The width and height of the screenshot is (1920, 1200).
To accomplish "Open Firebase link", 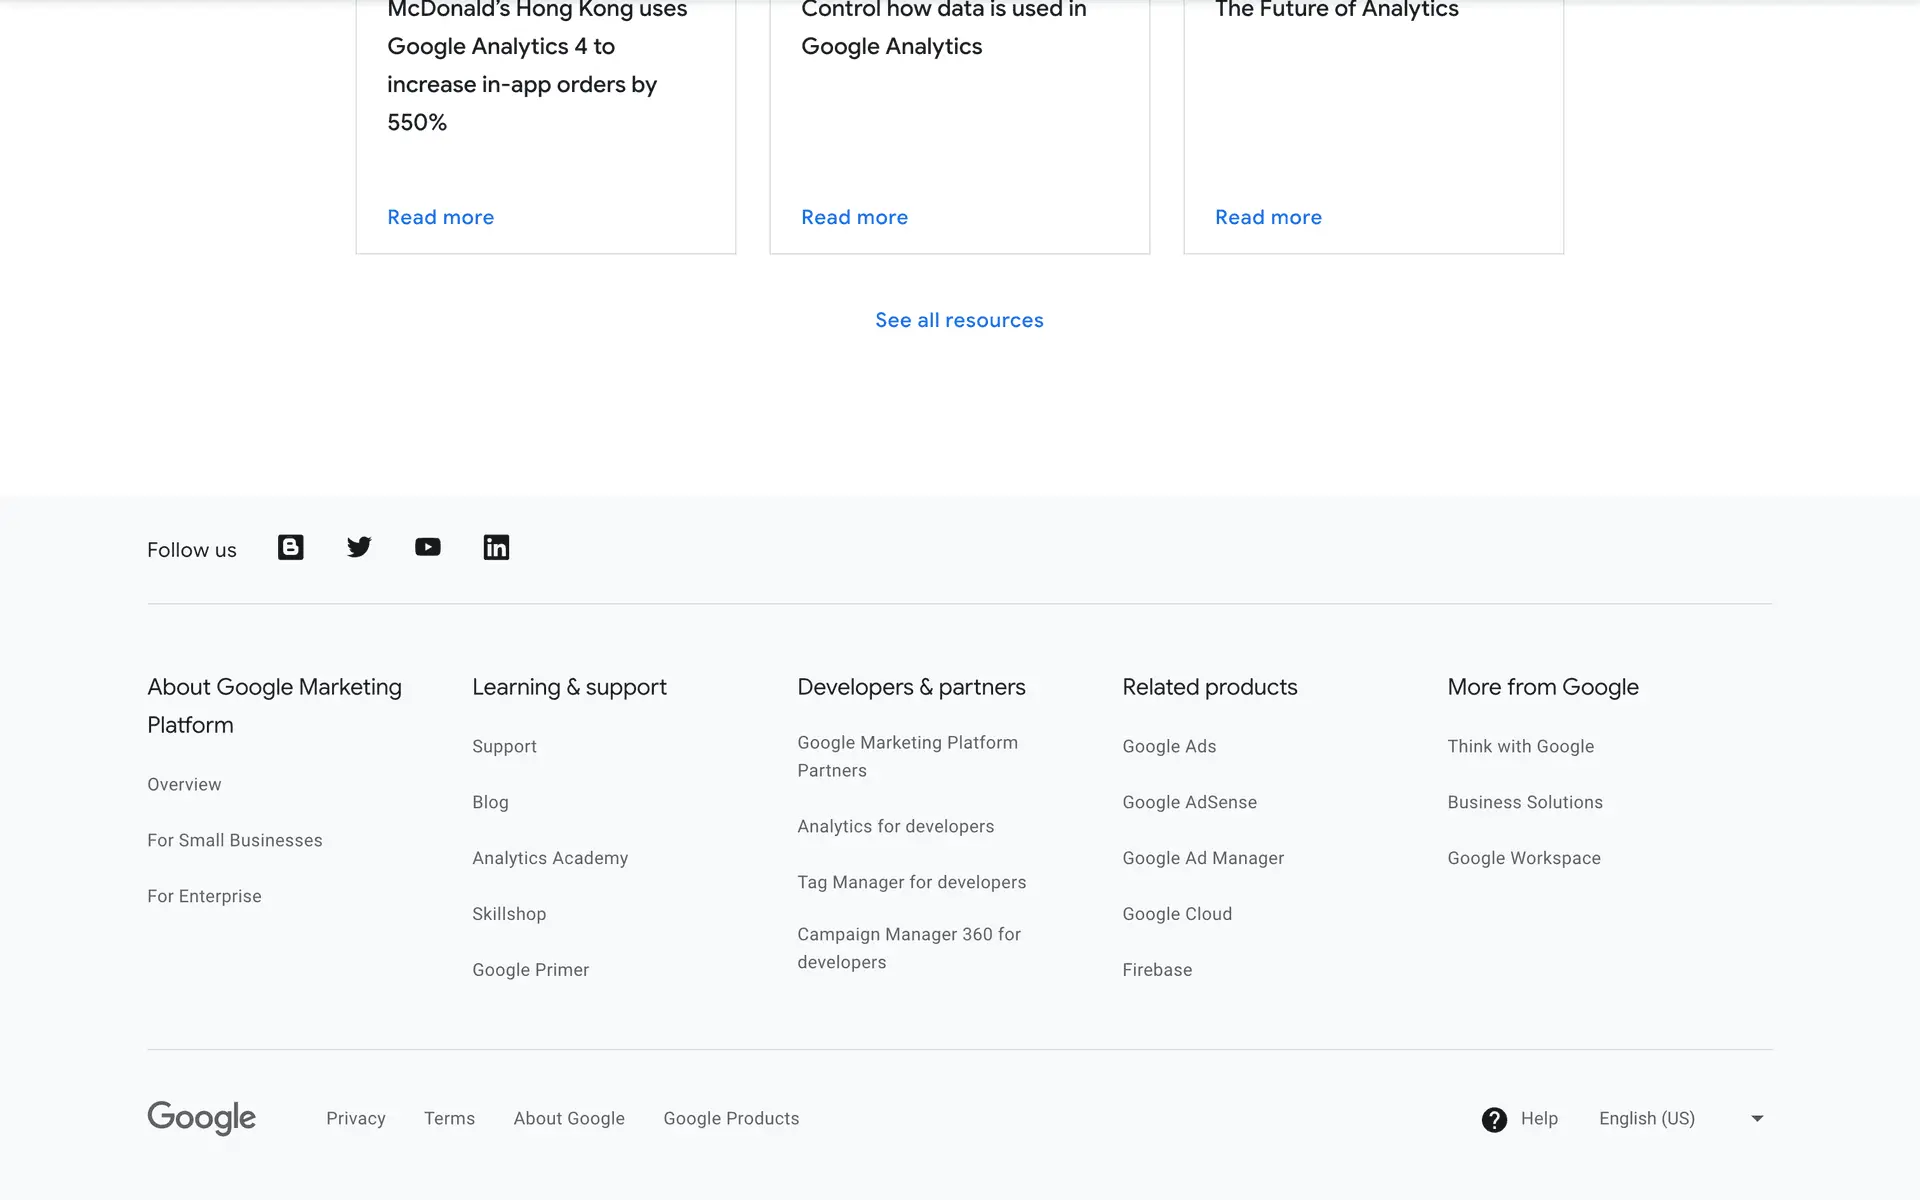I will coord(1157,970).
